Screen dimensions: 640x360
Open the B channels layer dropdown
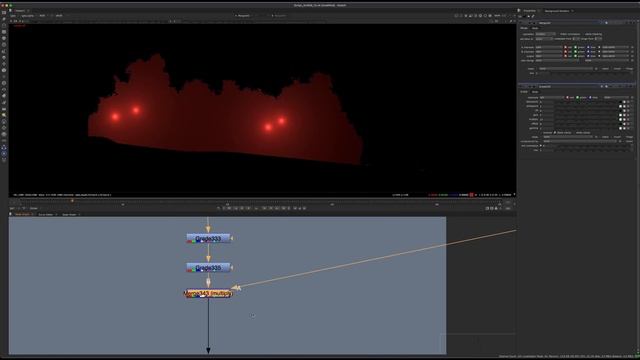click(x=549, y=52)
